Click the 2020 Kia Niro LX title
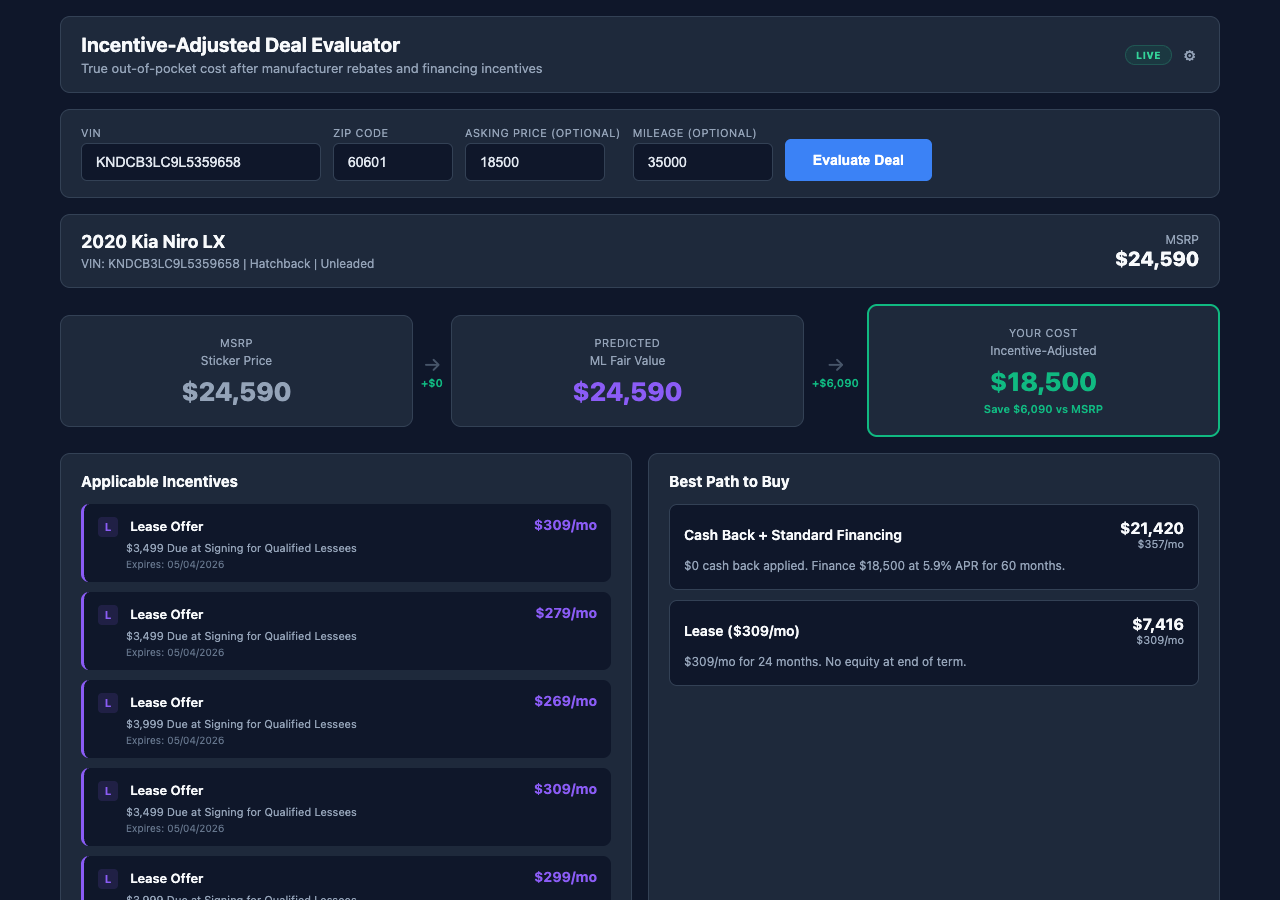This screenshot has width=1280, height=900. [153, 242]
